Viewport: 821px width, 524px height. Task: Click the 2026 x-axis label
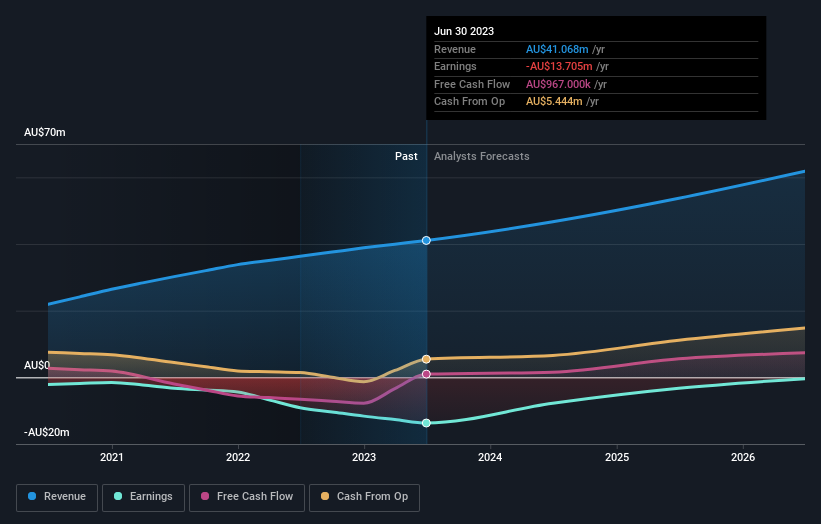click(x=743, y=457)
